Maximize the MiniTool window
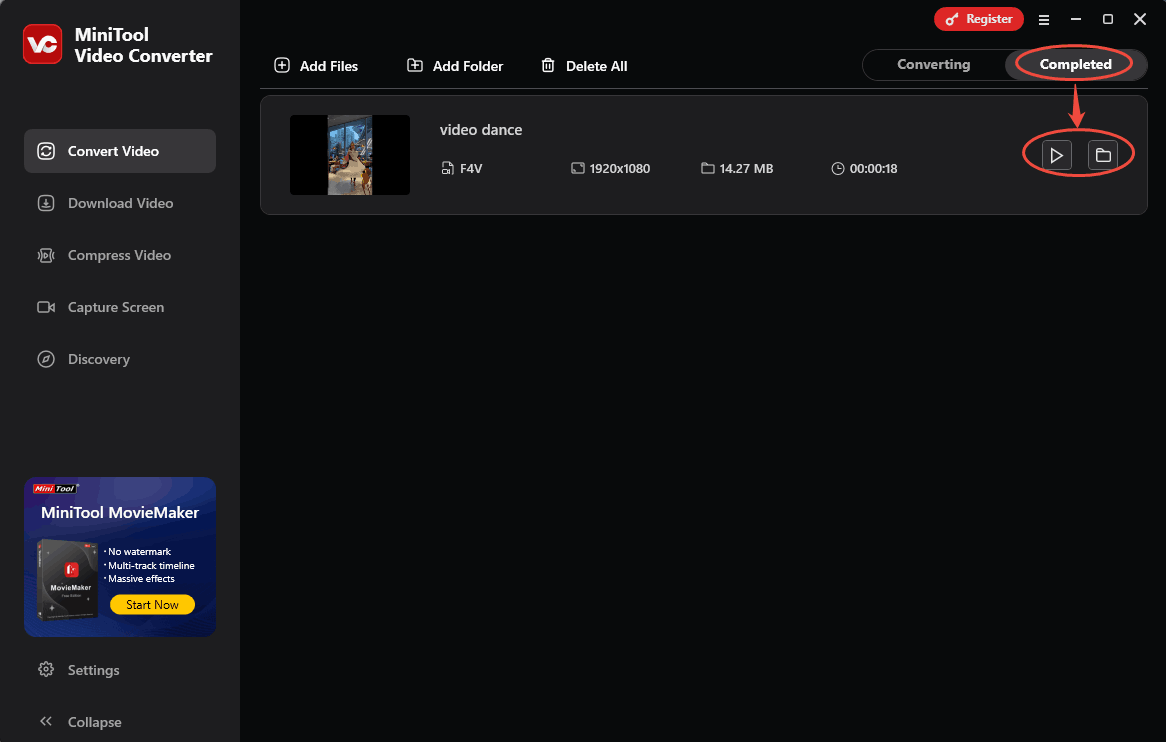Screen dimensions: 1166x742 (x=1107, y=19)
